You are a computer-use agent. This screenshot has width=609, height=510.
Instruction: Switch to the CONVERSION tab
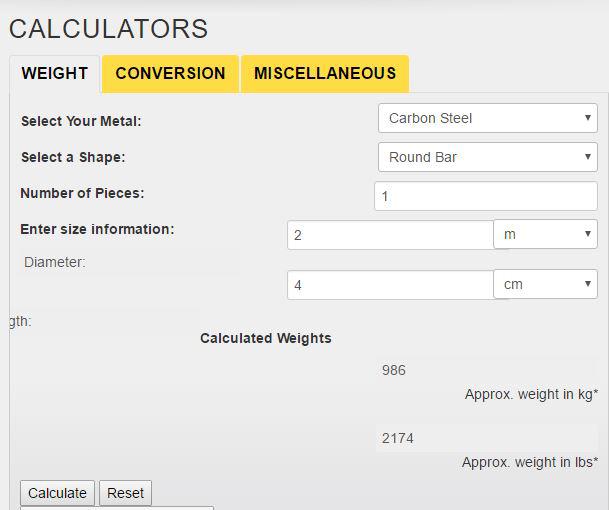170,73
